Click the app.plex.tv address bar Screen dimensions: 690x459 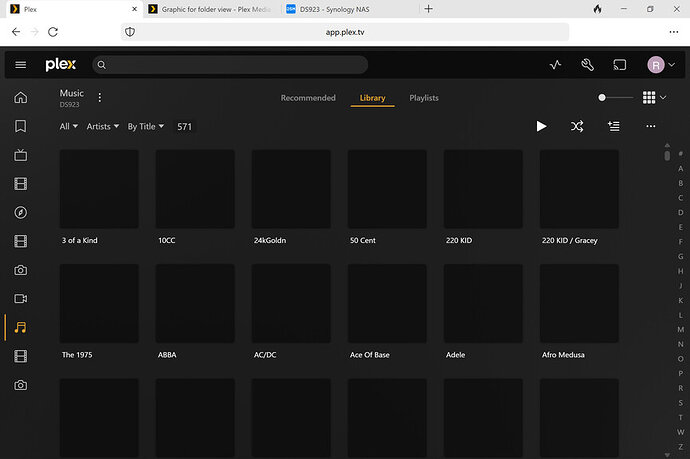pos(345,32)
